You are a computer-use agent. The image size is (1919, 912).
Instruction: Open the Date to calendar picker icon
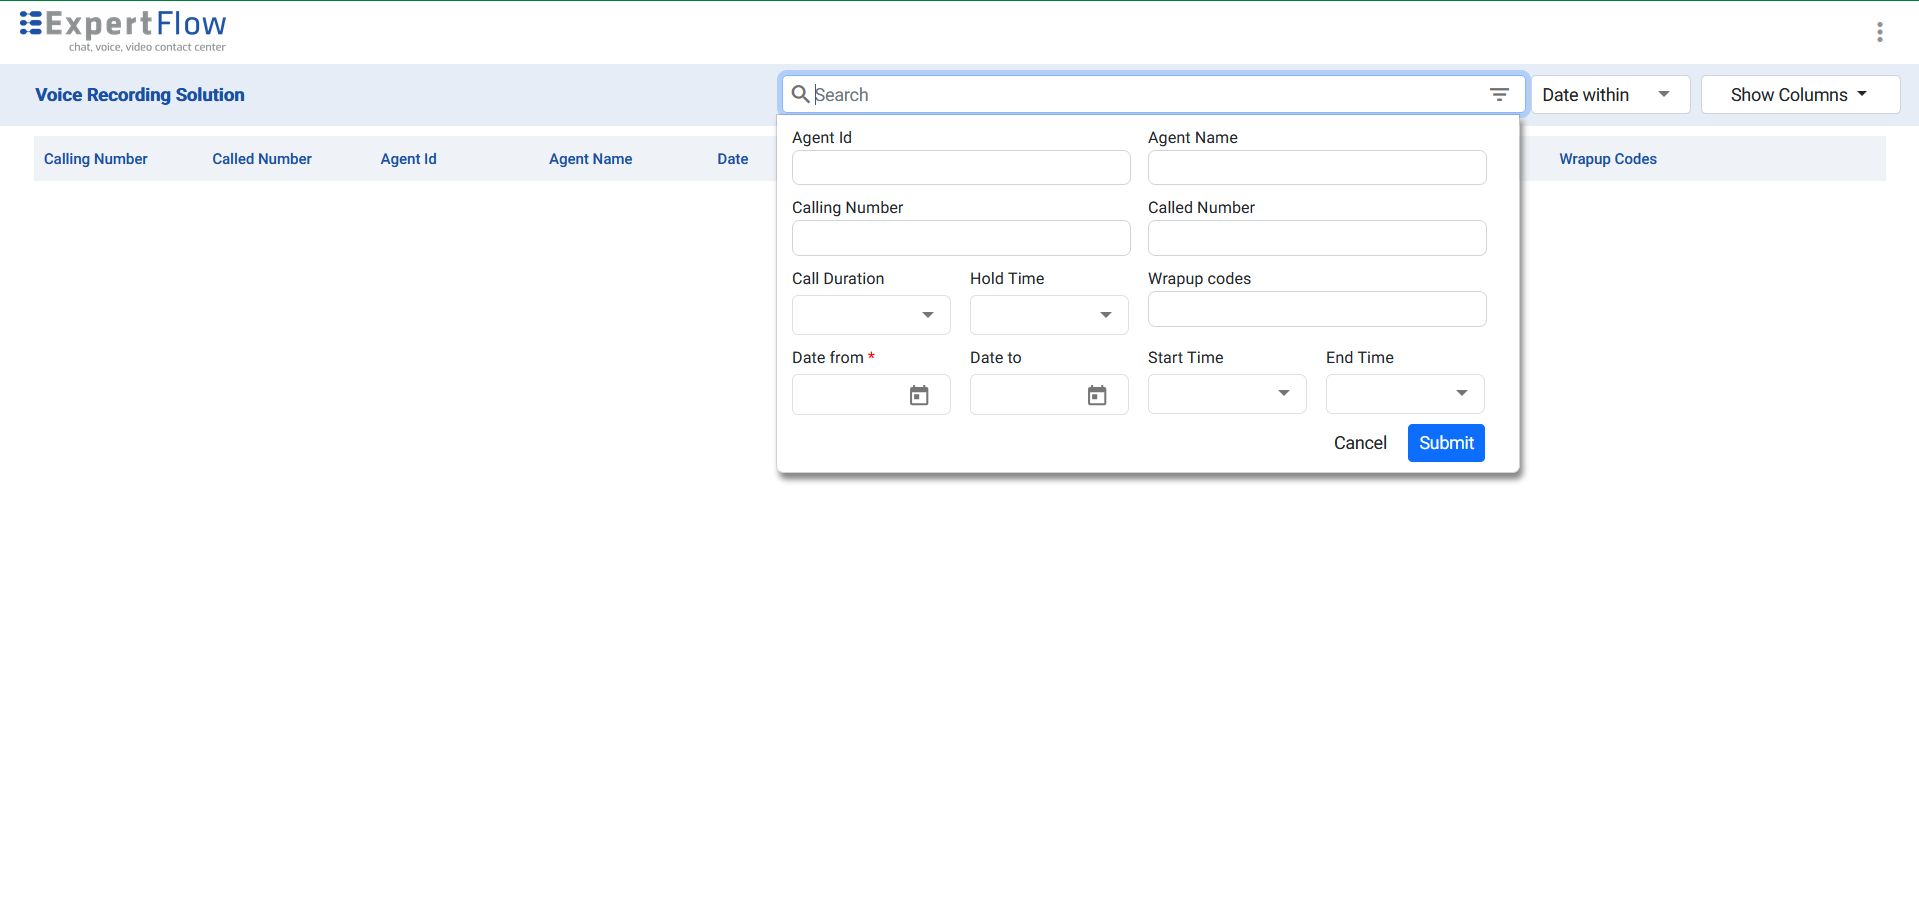point(1097,395)
